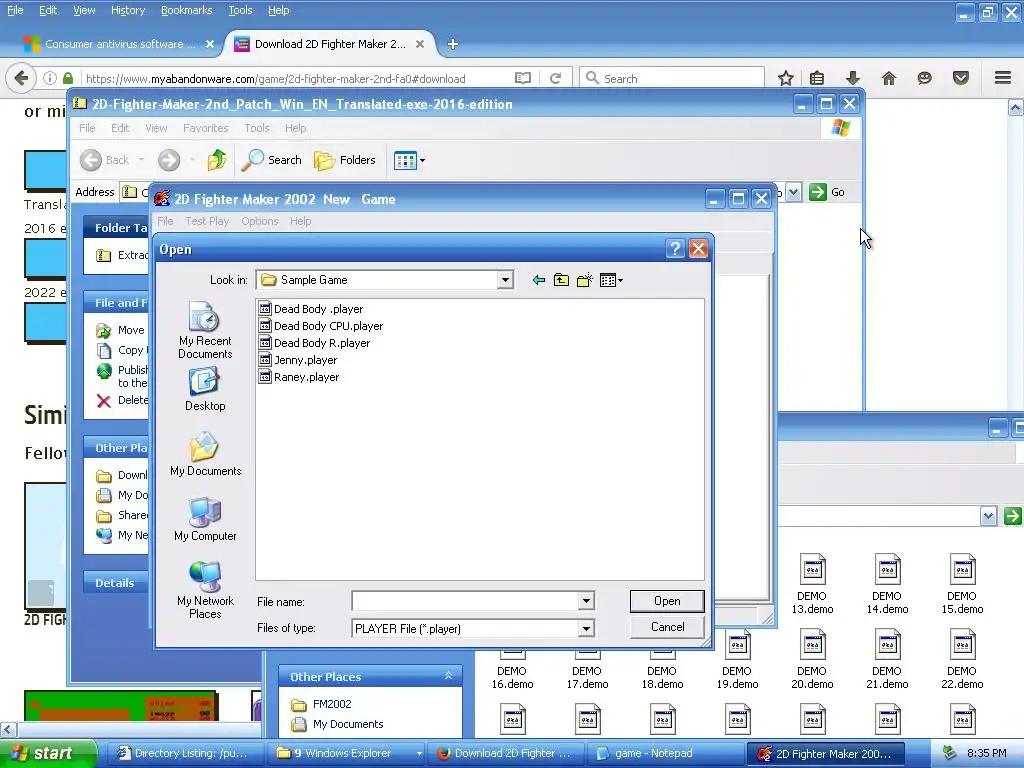Select DEMO 13.demo file icon
1024x768 pixels.
tap(812, 584)
